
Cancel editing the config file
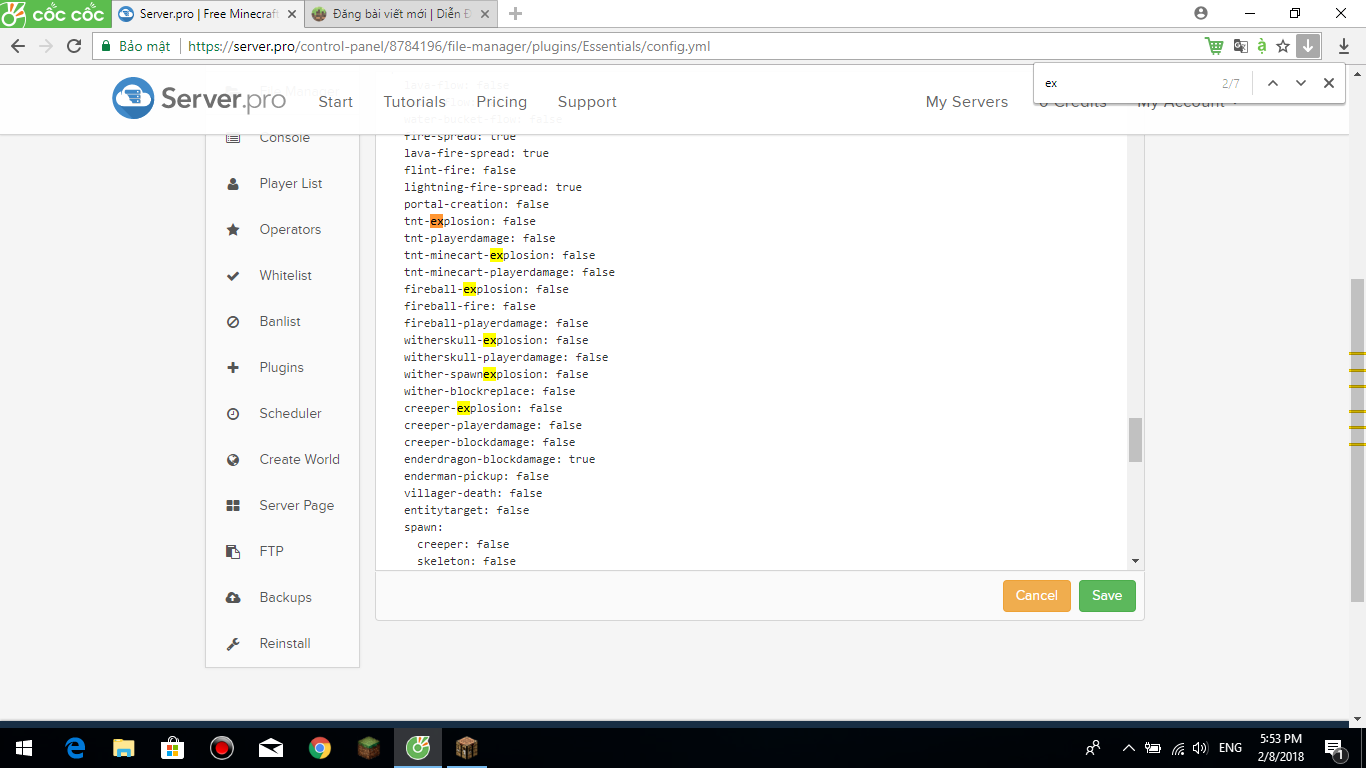pyautogui.click(x=1036, y=596)
